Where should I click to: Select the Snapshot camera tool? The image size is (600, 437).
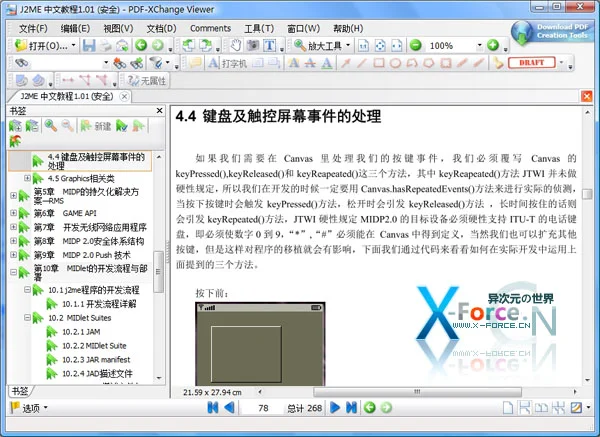(x=253, y=46)
